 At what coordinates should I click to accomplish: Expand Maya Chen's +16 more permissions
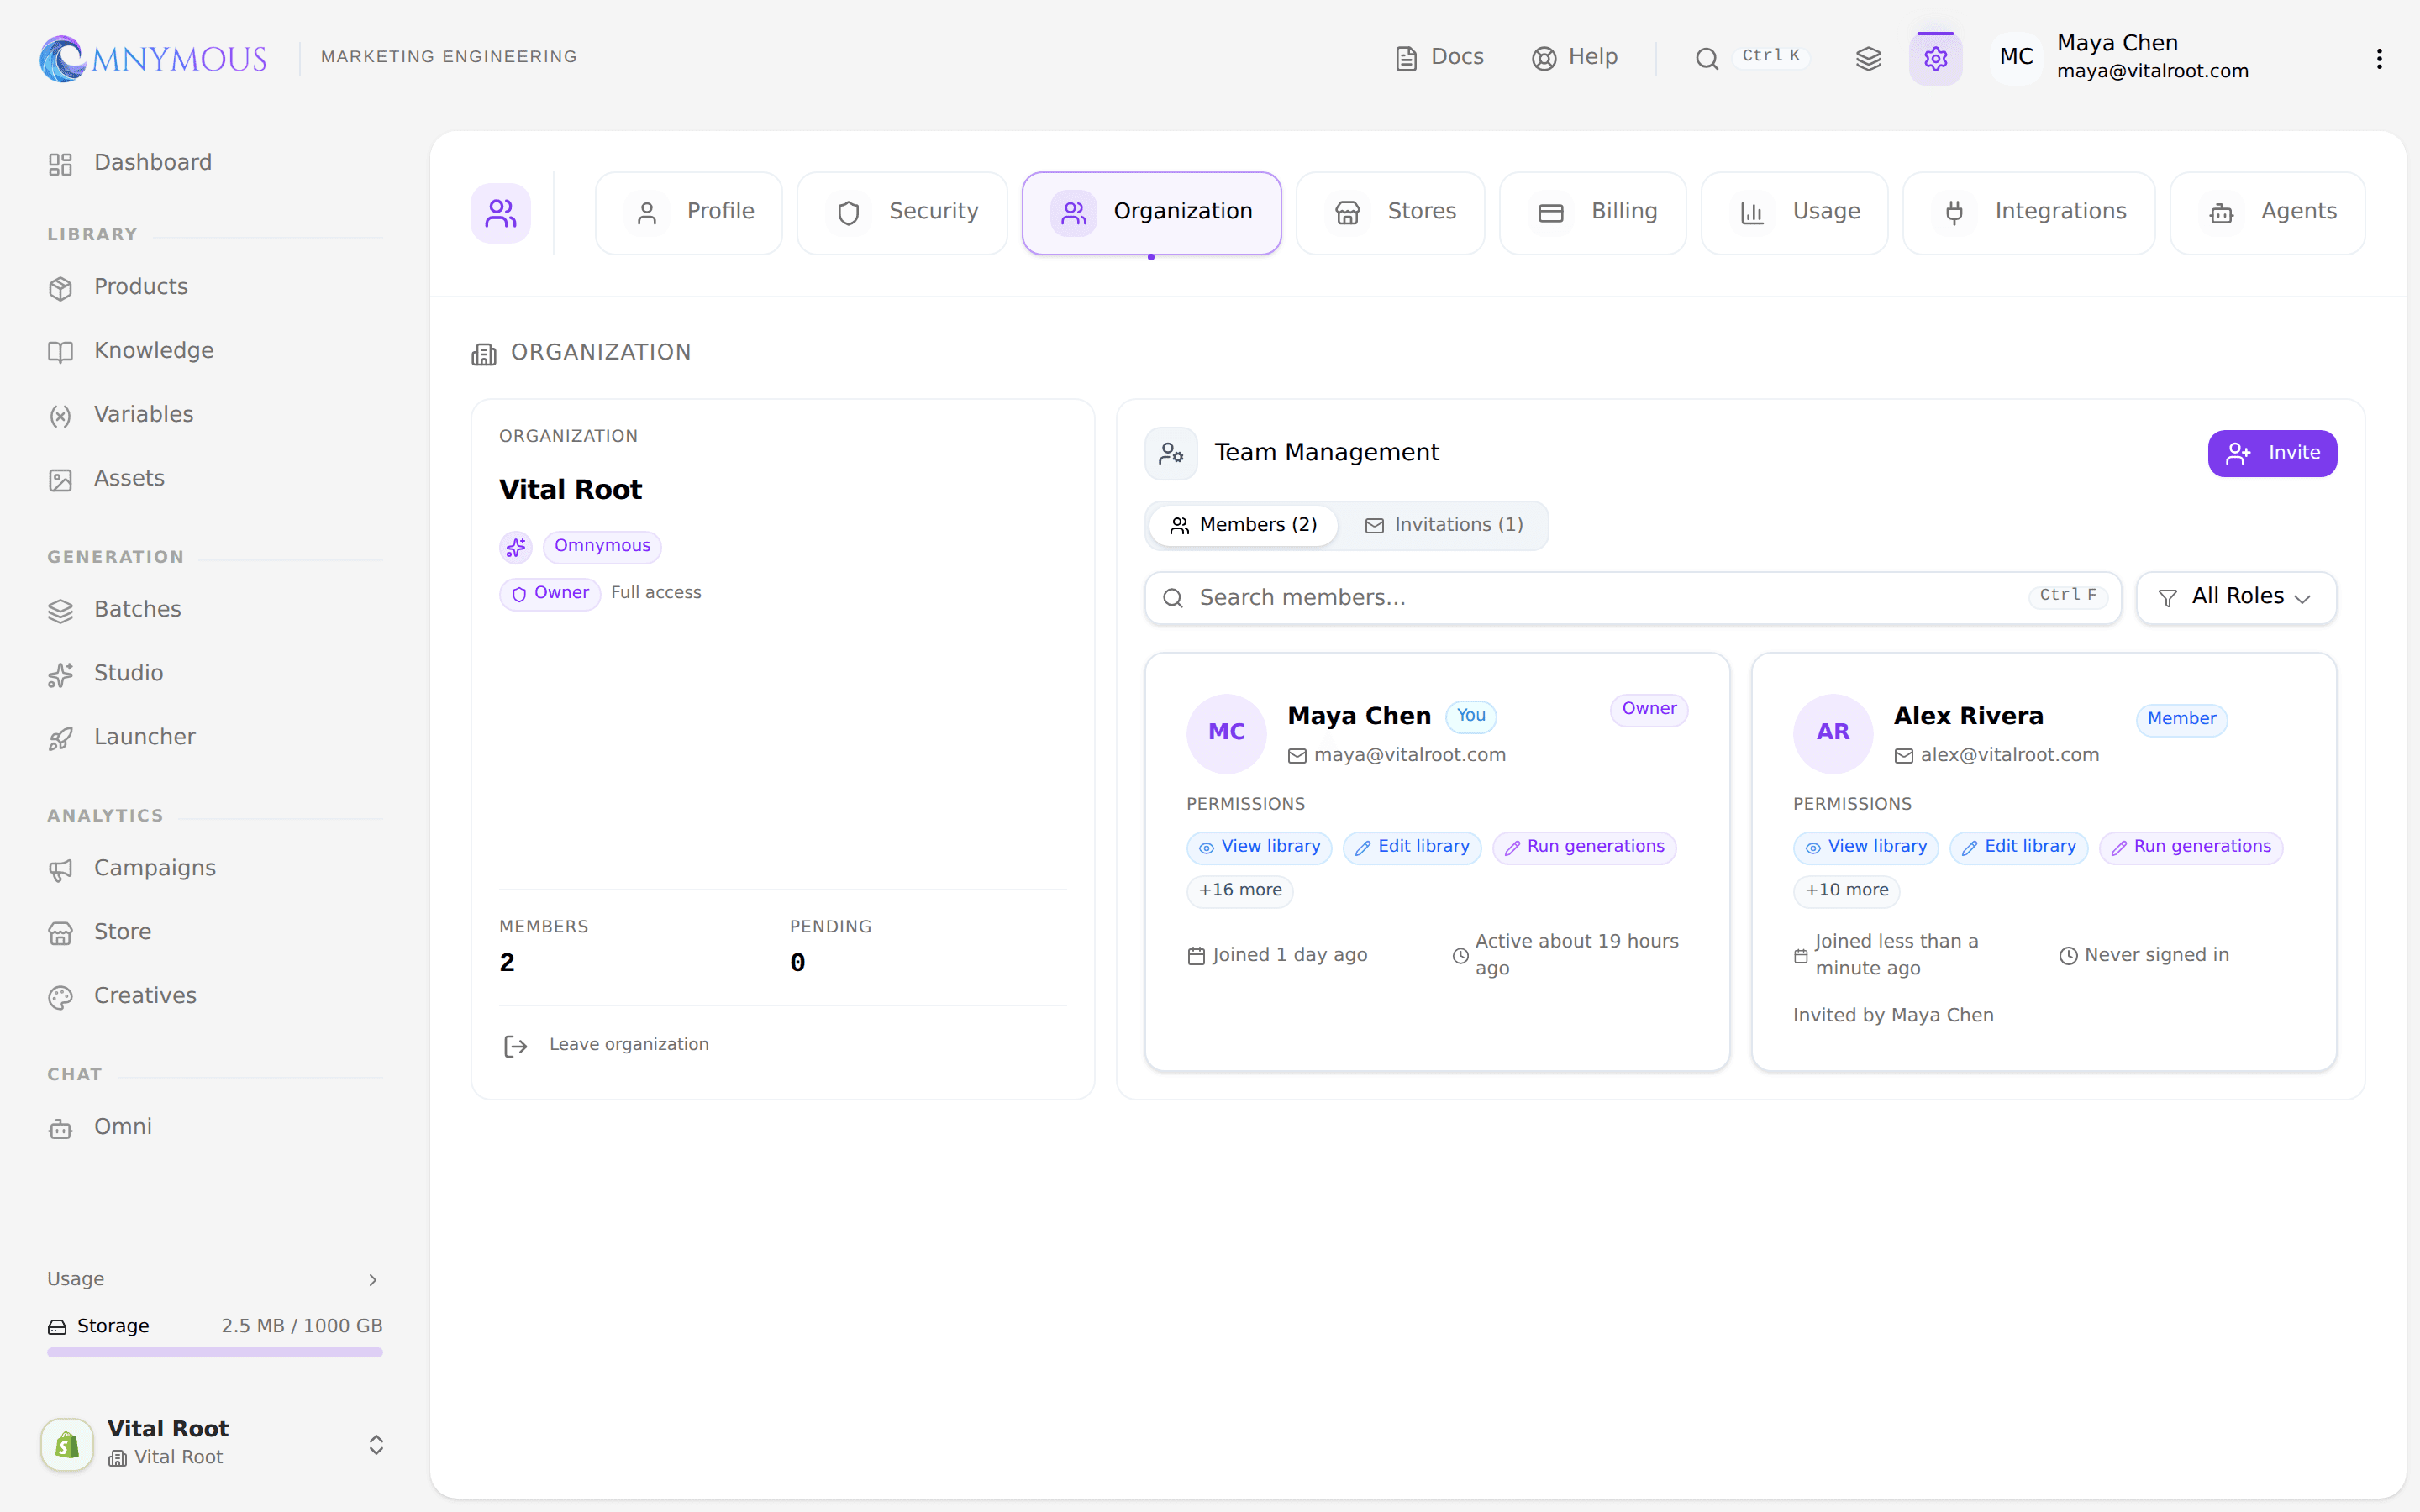point(1240,890)
